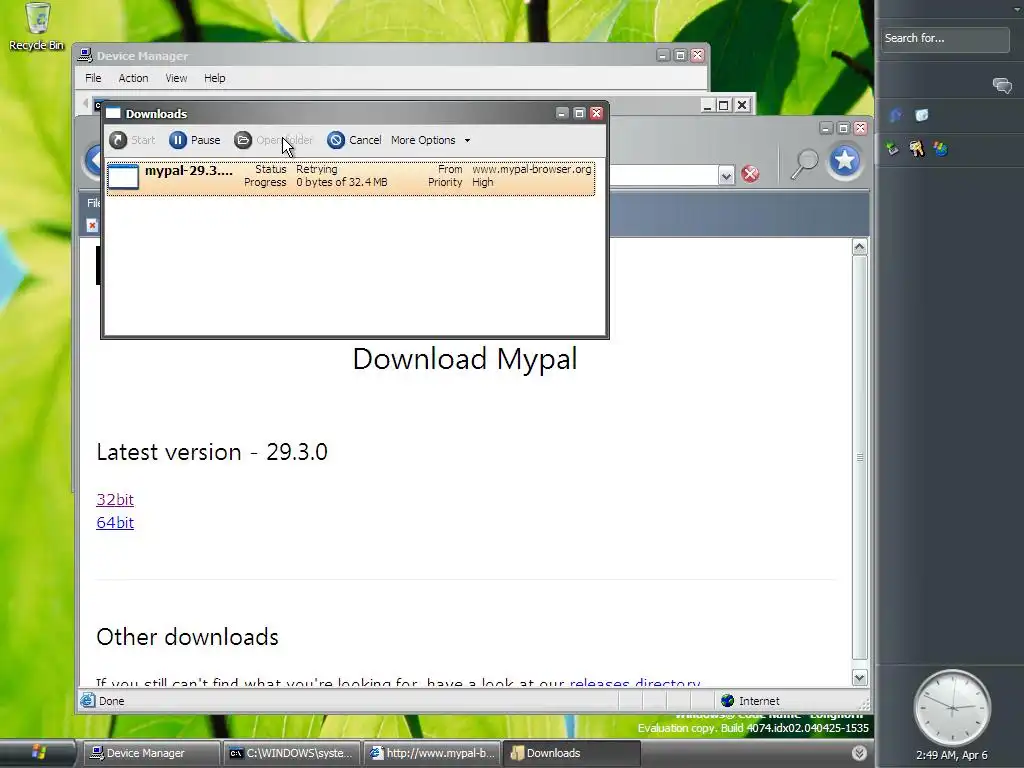The image size is (1024, 768).
Task: Click the keys tray icon in sidebar
Action: [x=916, y=149]
